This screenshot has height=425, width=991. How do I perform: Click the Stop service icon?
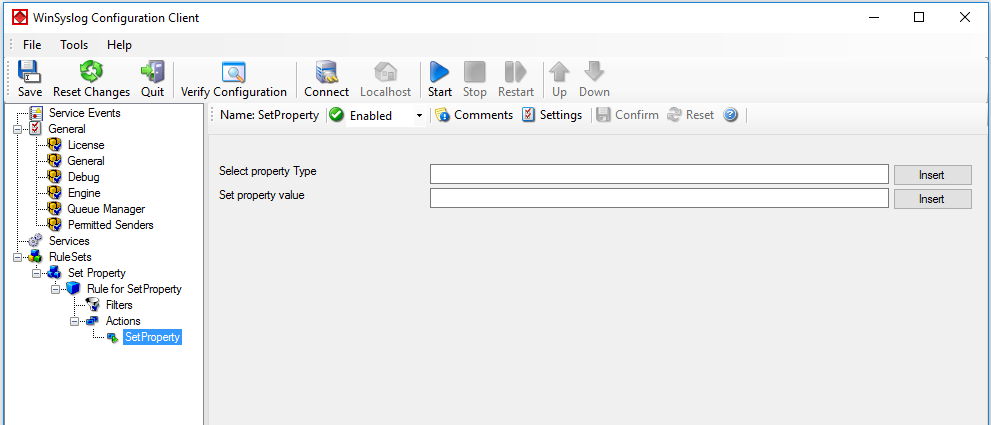(x=475, y=71)
